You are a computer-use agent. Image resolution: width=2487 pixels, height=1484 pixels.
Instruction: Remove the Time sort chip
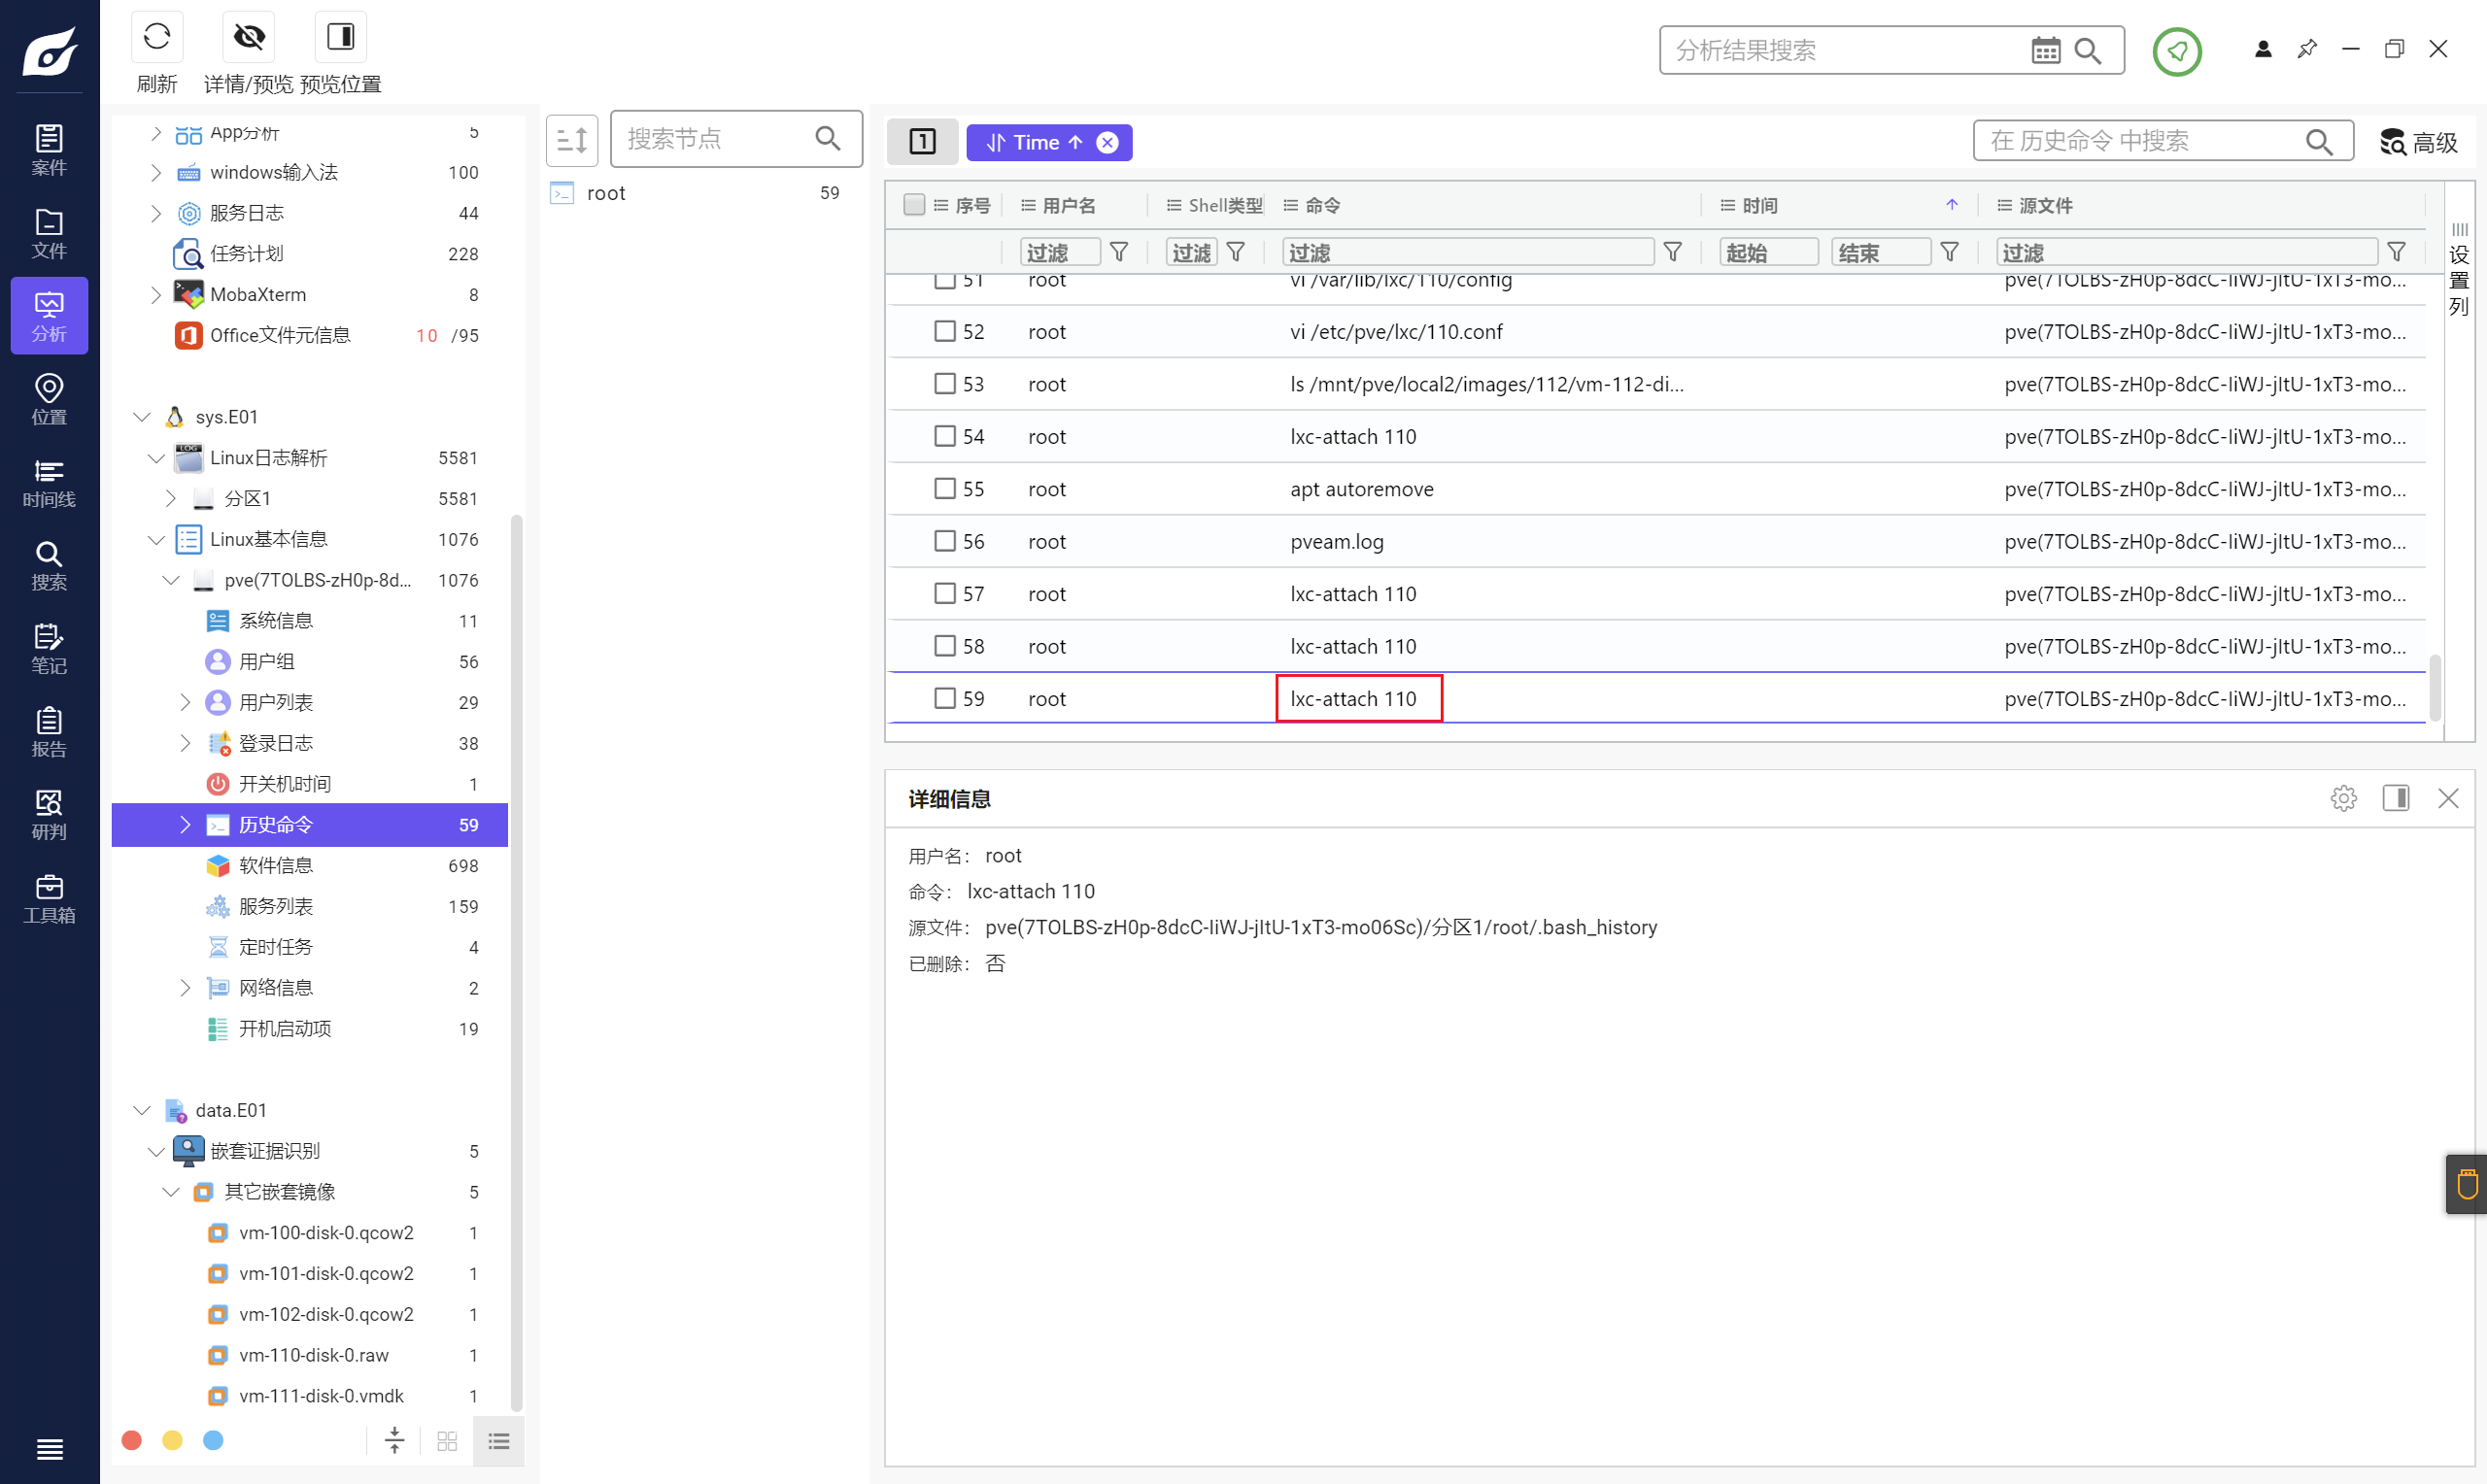pos(1107,142)
